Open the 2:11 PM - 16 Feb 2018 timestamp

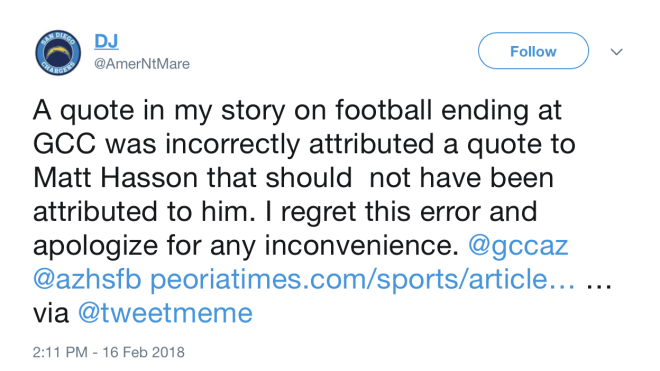(109, 352)
